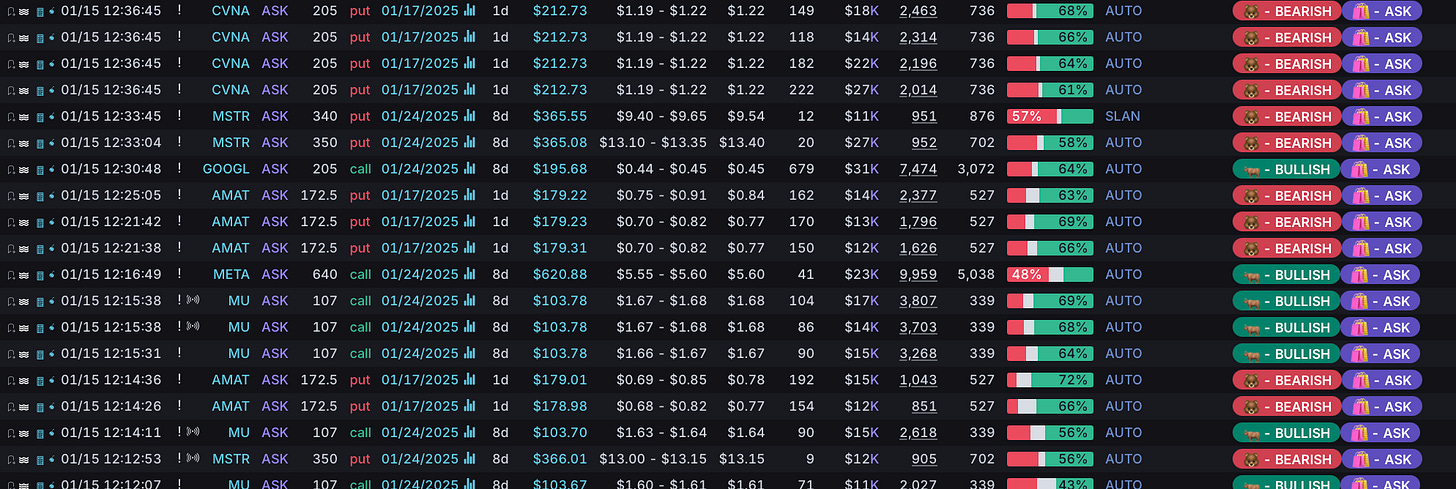Bookmark the MSTR 12:33:45 trade row

click(11, 116)
